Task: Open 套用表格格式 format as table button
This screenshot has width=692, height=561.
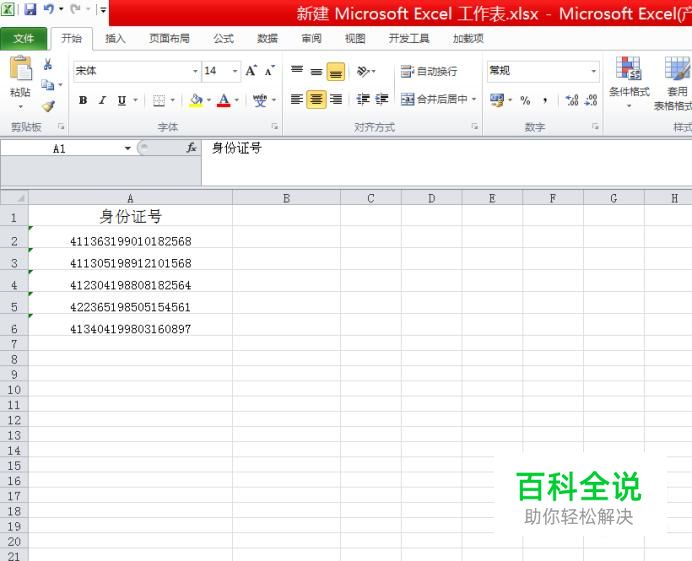Action: tap(673, 83)
